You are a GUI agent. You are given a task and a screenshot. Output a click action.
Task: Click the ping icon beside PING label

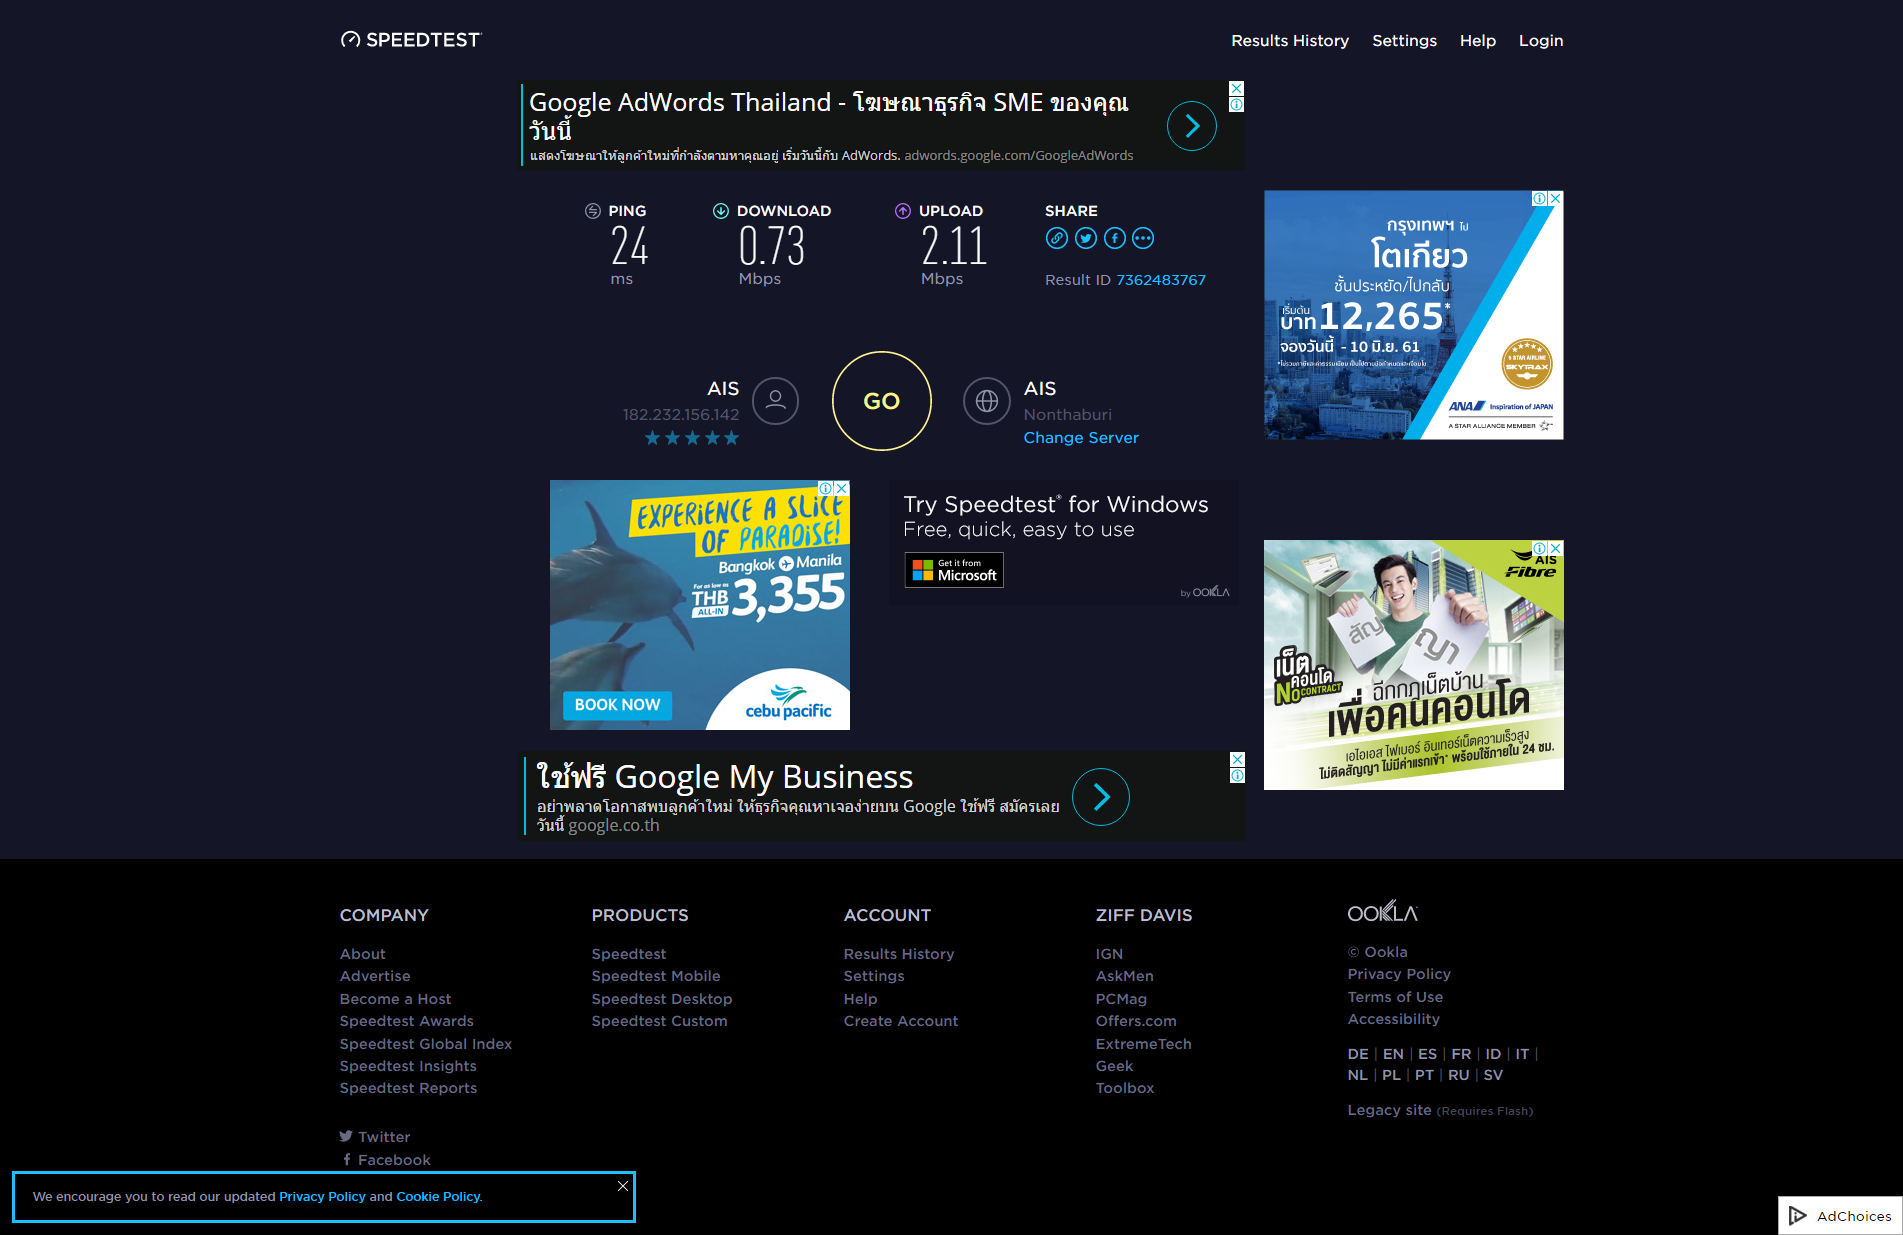tap(593, 211)
